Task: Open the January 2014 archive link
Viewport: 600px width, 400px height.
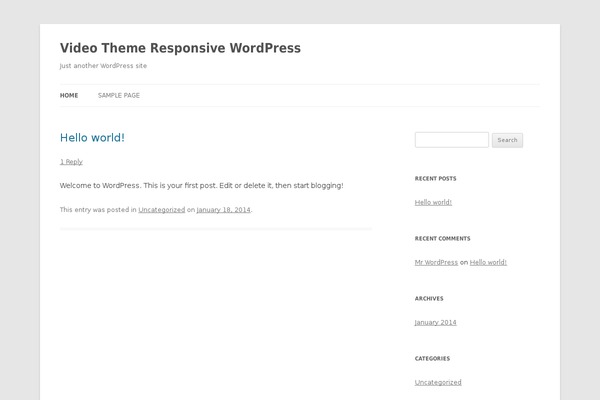Action: pos(435,322)
